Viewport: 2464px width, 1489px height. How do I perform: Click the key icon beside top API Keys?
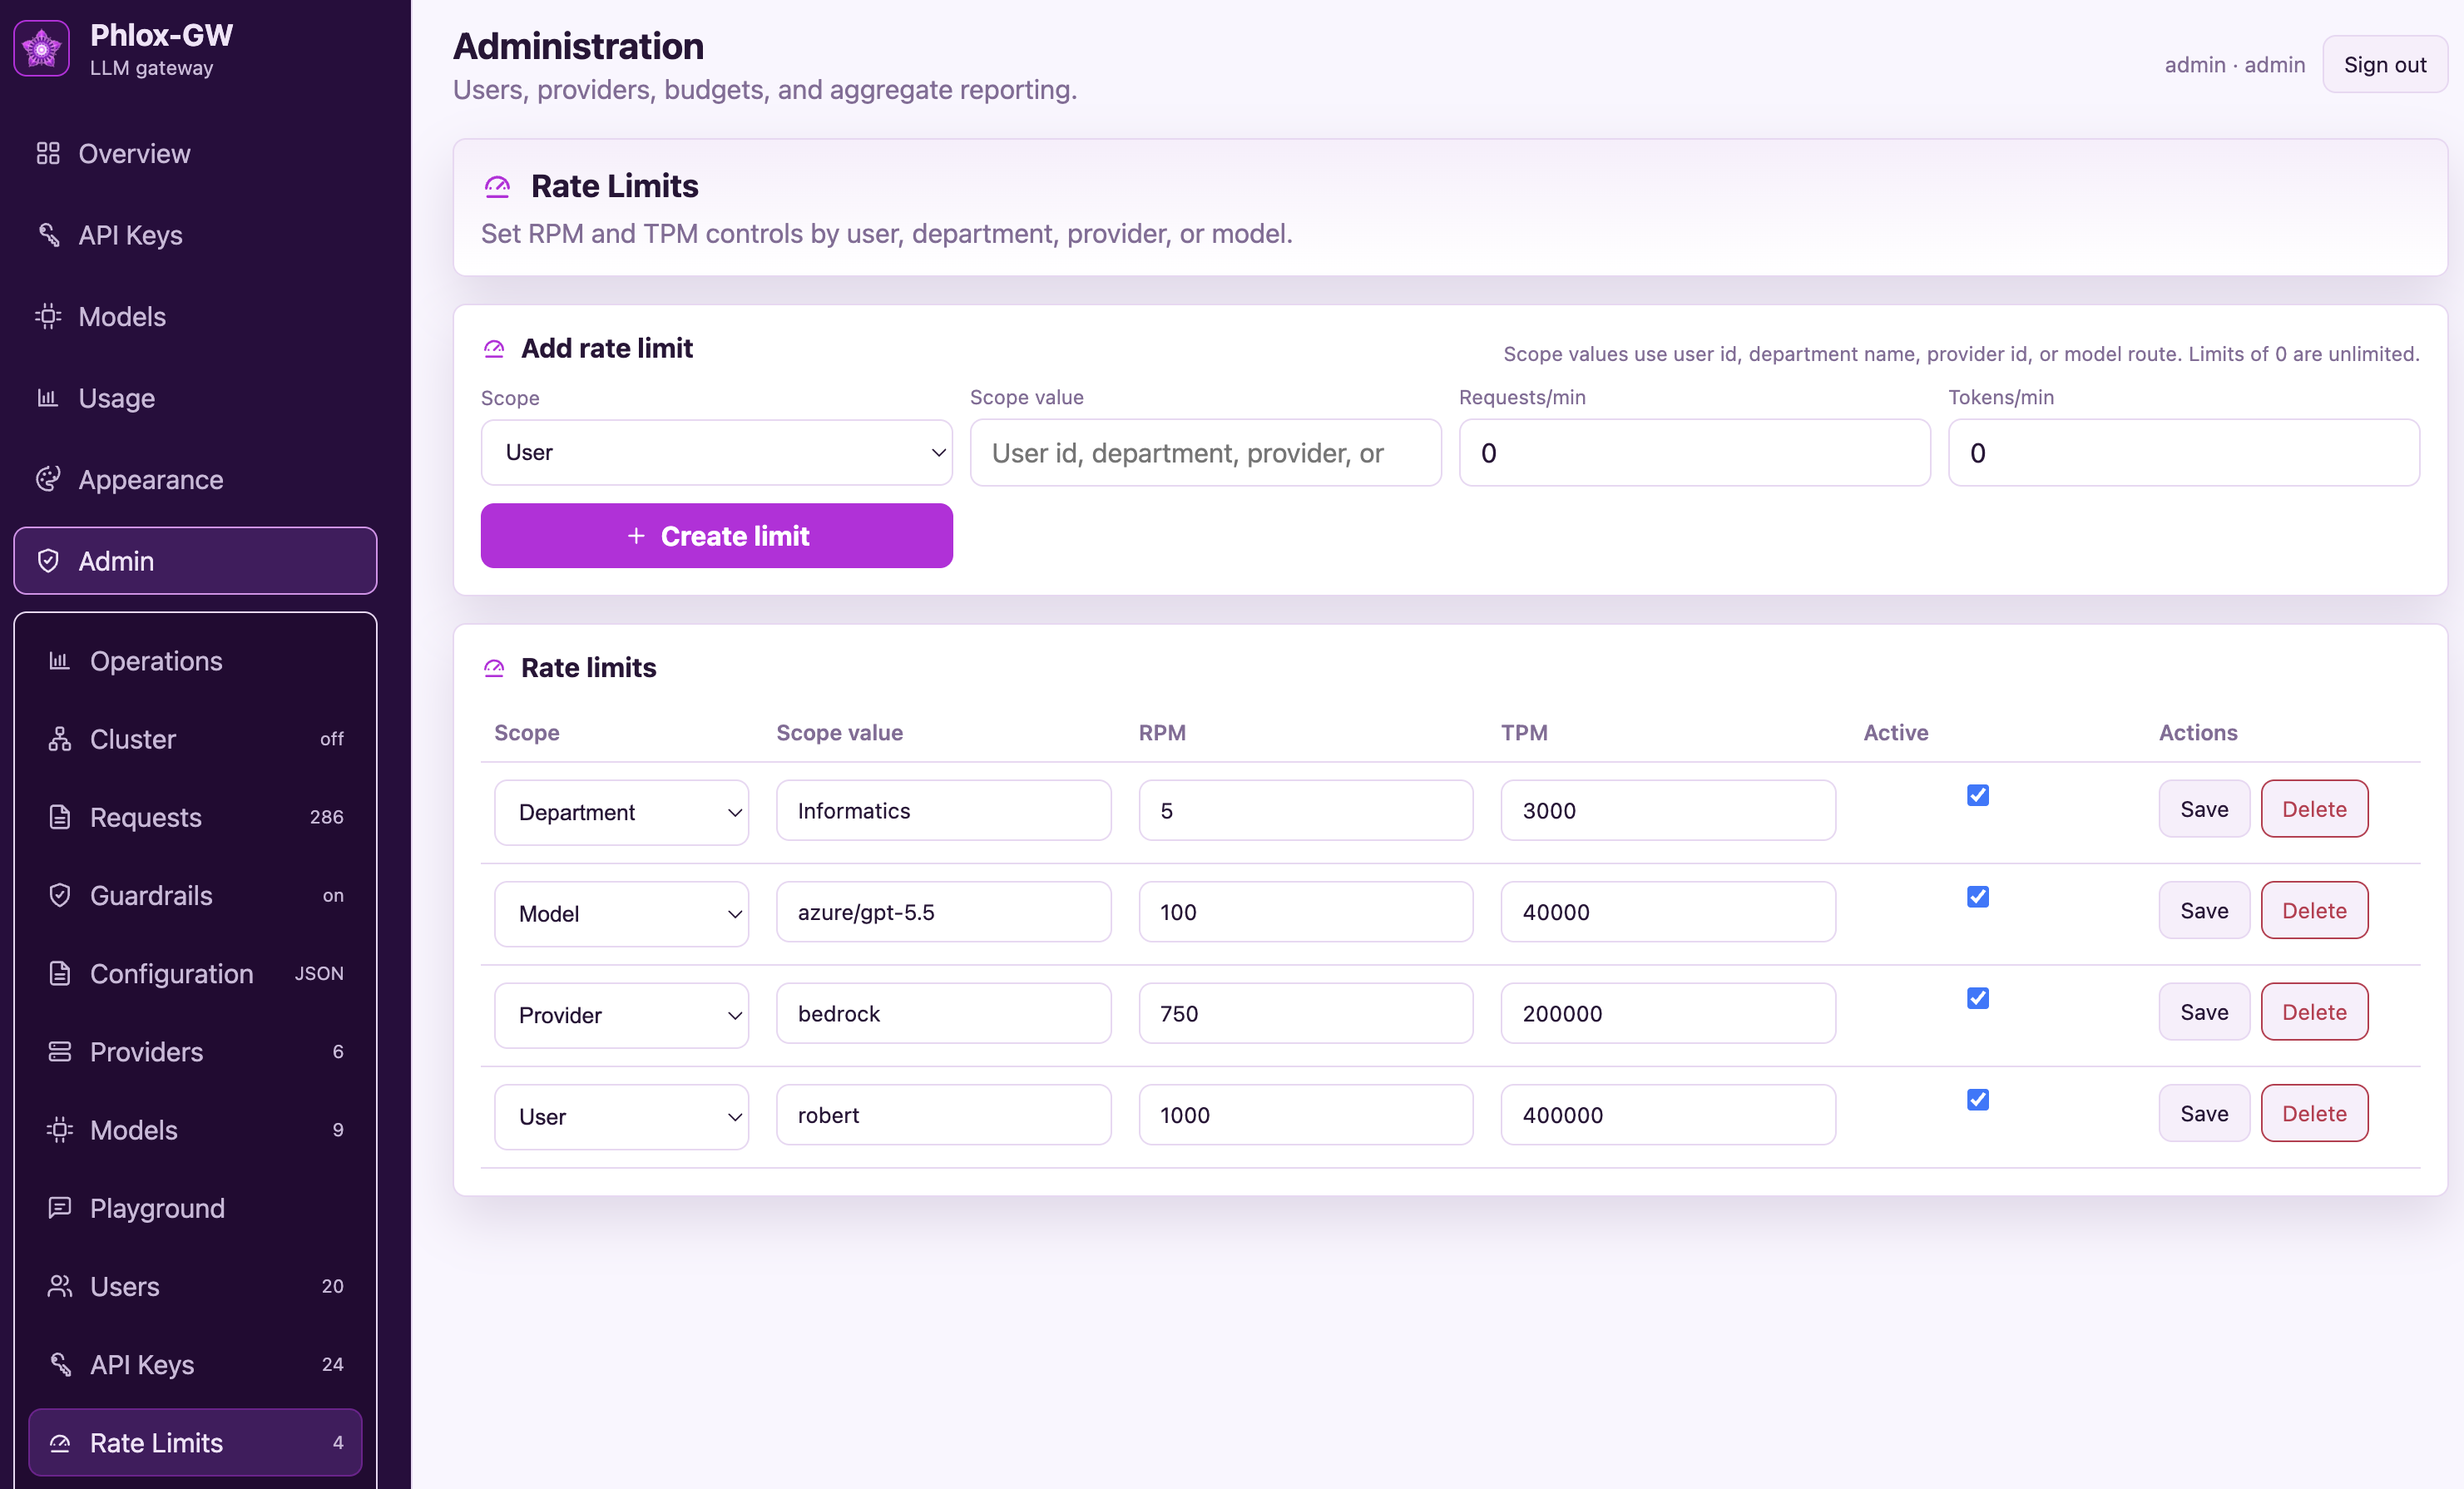tap(48, 234)
